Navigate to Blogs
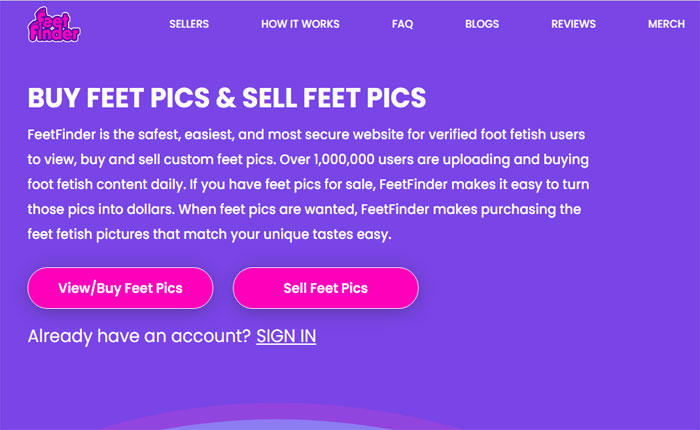This screenshot has width=700, height=430. [482, 24]
